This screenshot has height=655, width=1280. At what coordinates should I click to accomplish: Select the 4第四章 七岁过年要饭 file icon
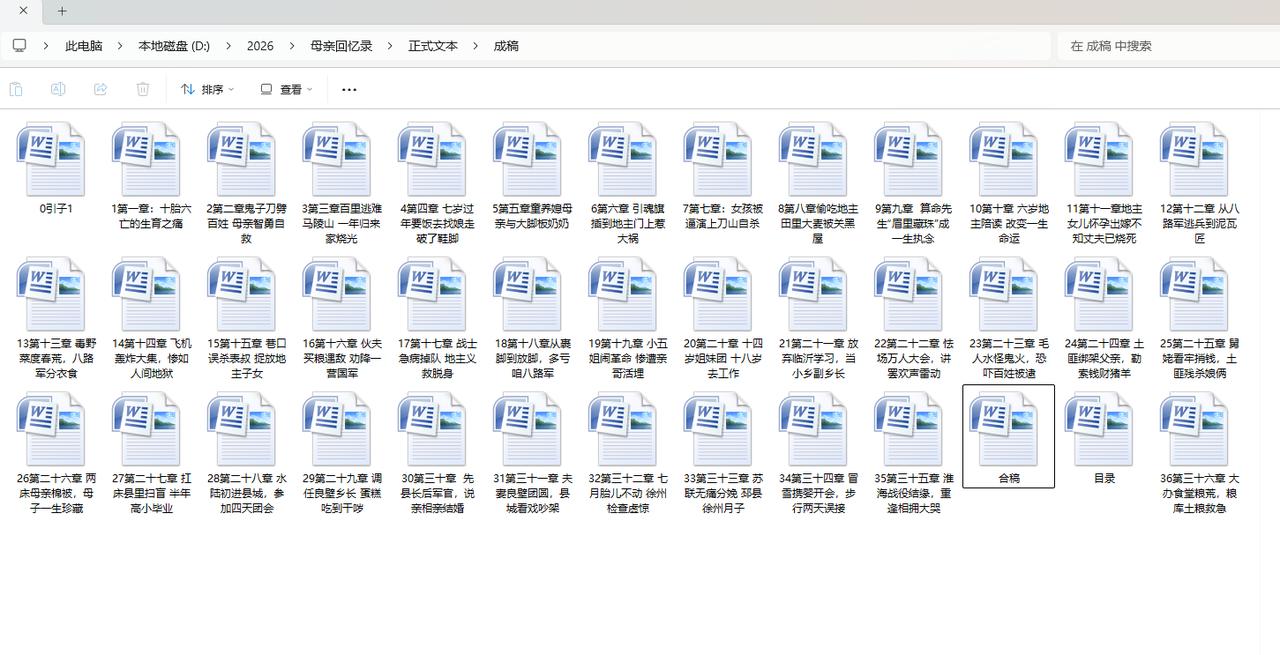tap(433, 159)
